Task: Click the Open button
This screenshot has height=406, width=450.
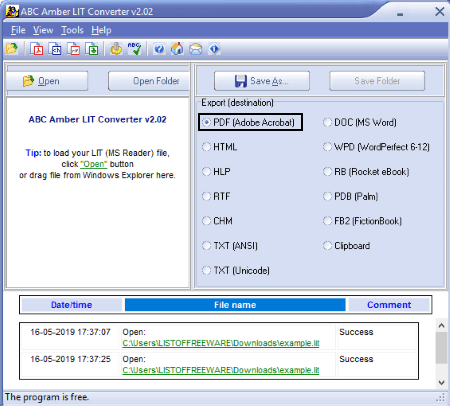Action: click(x=47, y=81)
